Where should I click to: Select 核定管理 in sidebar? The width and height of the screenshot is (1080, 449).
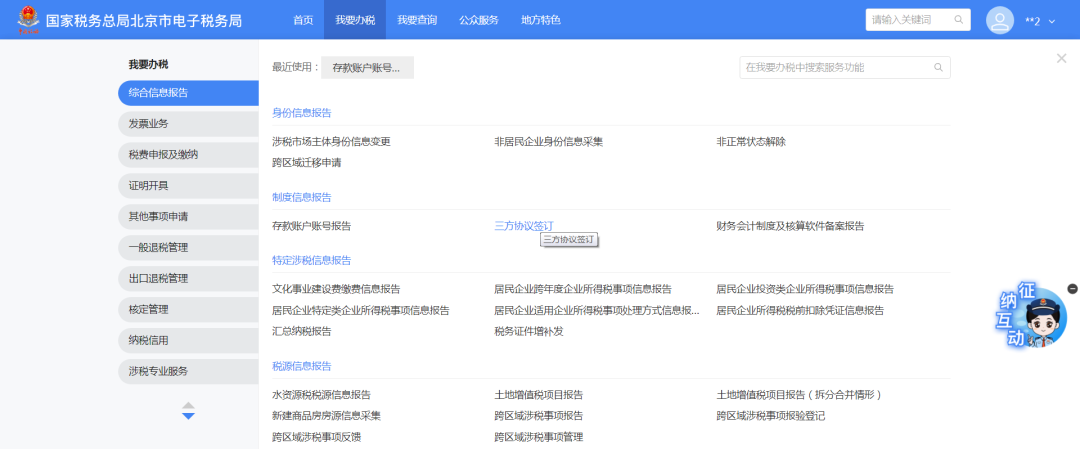188,310
